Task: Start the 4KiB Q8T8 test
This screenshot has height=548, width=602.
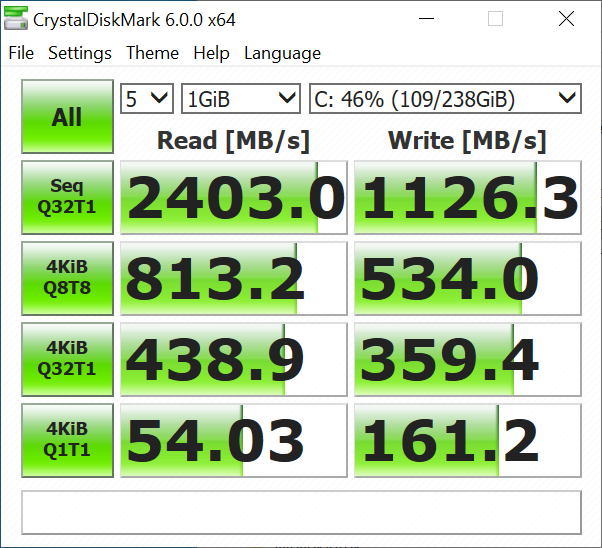Action: click(x=67, y=278)
